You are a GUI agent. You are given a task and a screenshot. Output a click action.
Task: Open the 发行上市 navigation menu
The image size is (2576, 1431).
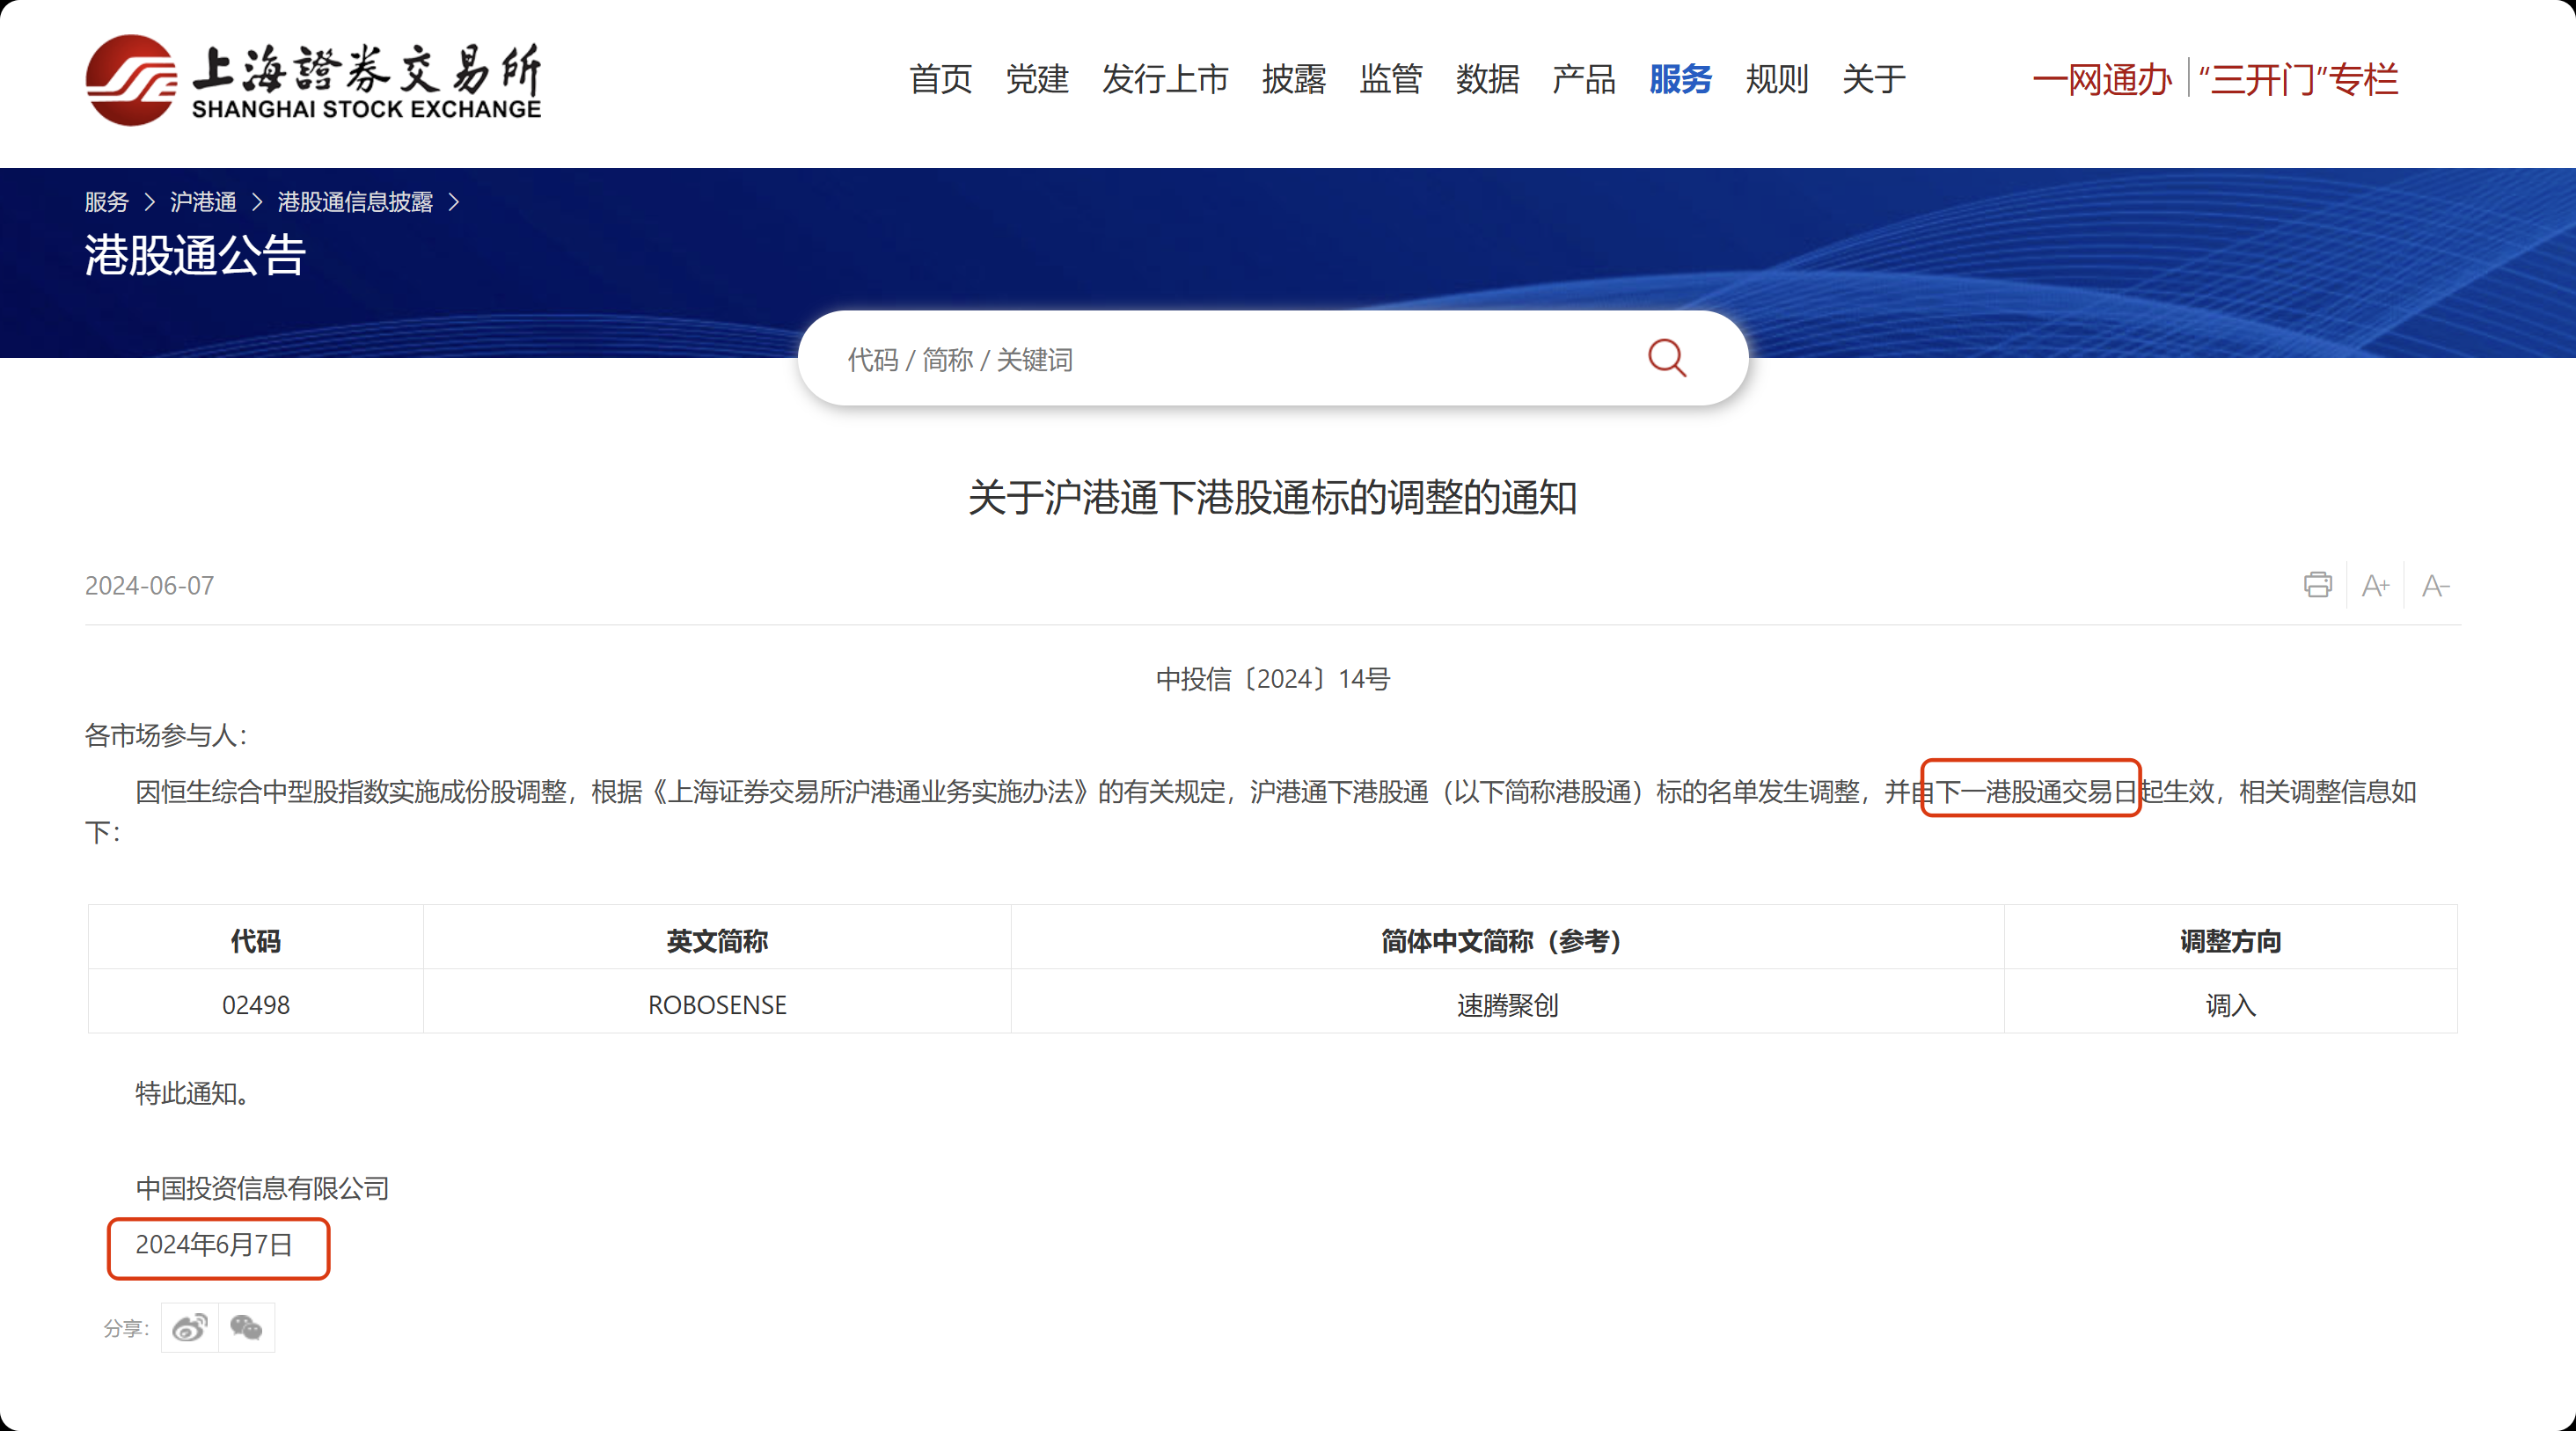[1165, 79]
